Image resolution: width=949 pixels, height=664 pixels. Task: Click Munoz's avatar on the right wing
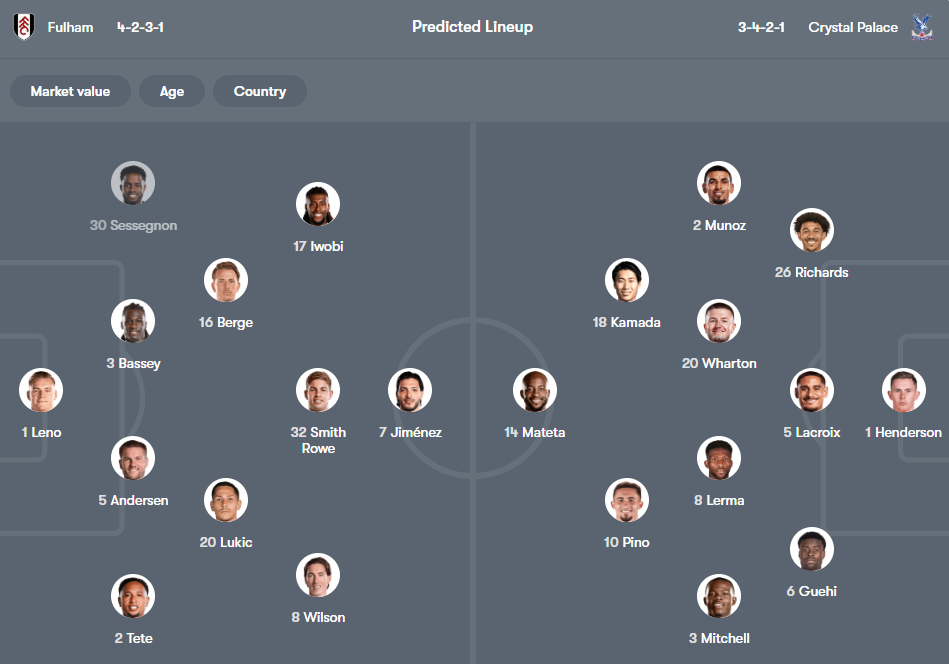718,182
